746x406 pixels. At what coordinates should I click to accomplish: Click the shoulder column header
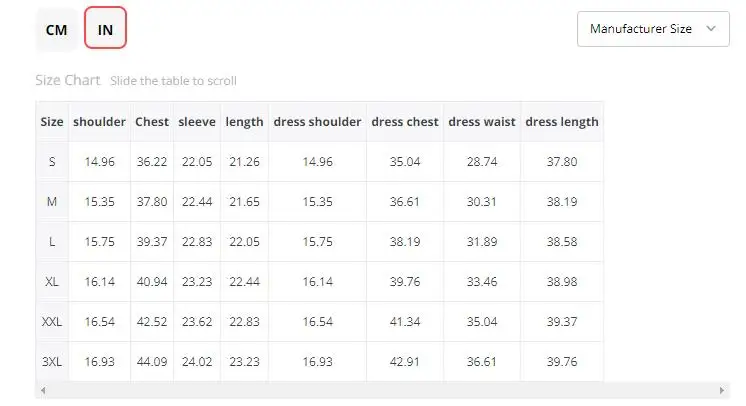click(x=99, y=122)
